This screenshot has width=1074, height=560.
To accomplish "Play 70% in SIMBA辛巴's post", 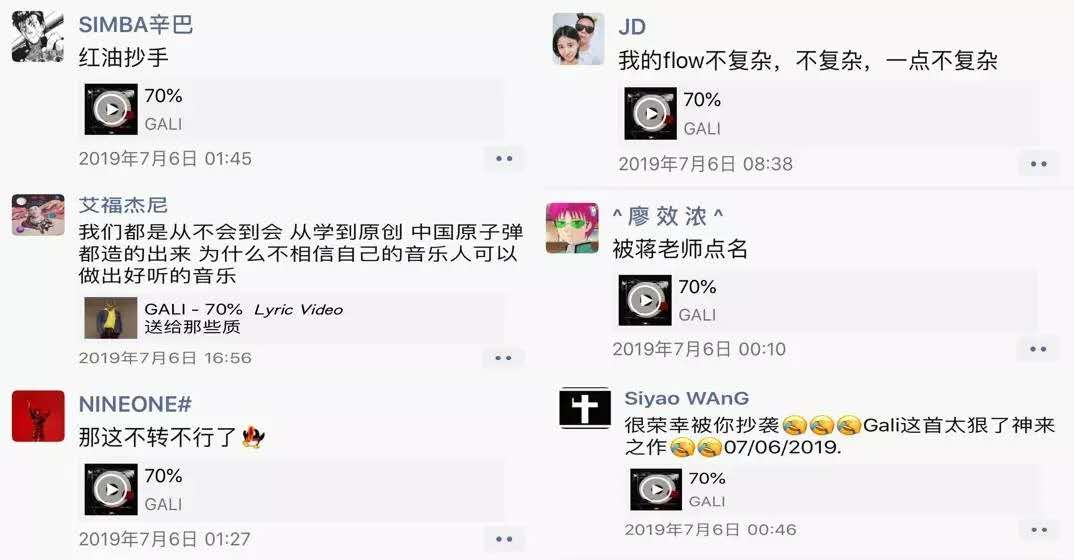I will (x=111, y=109).
